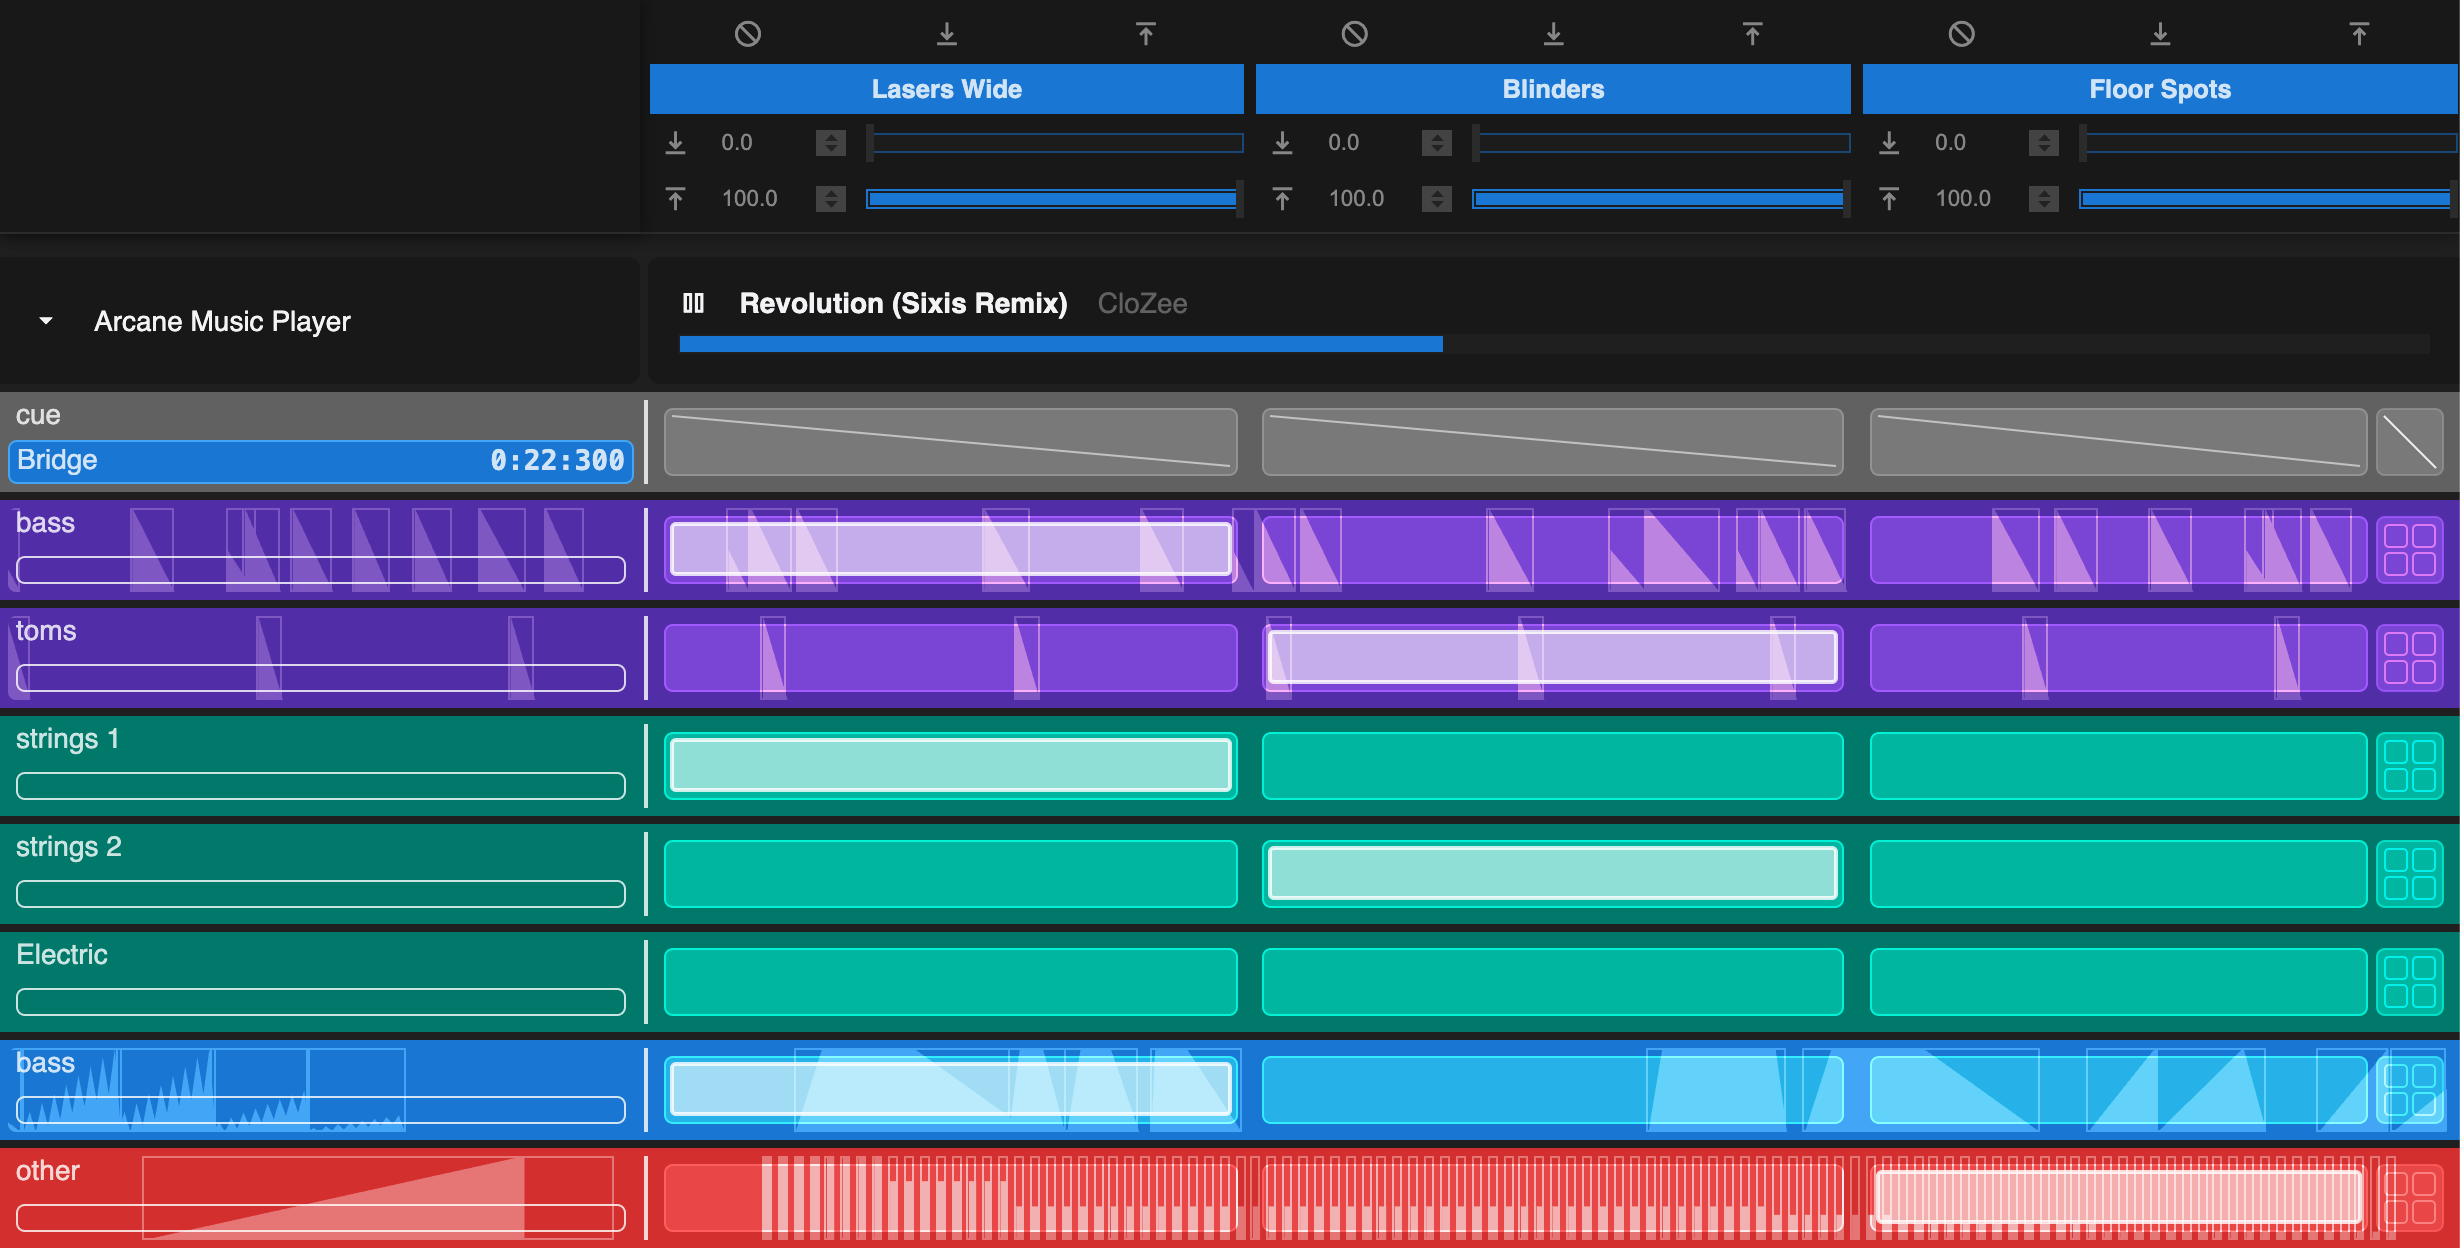Click the set-minimum arrow icon above Floor Spots
This screenshot has width=2460, height=1248.
pos(2160,34)
